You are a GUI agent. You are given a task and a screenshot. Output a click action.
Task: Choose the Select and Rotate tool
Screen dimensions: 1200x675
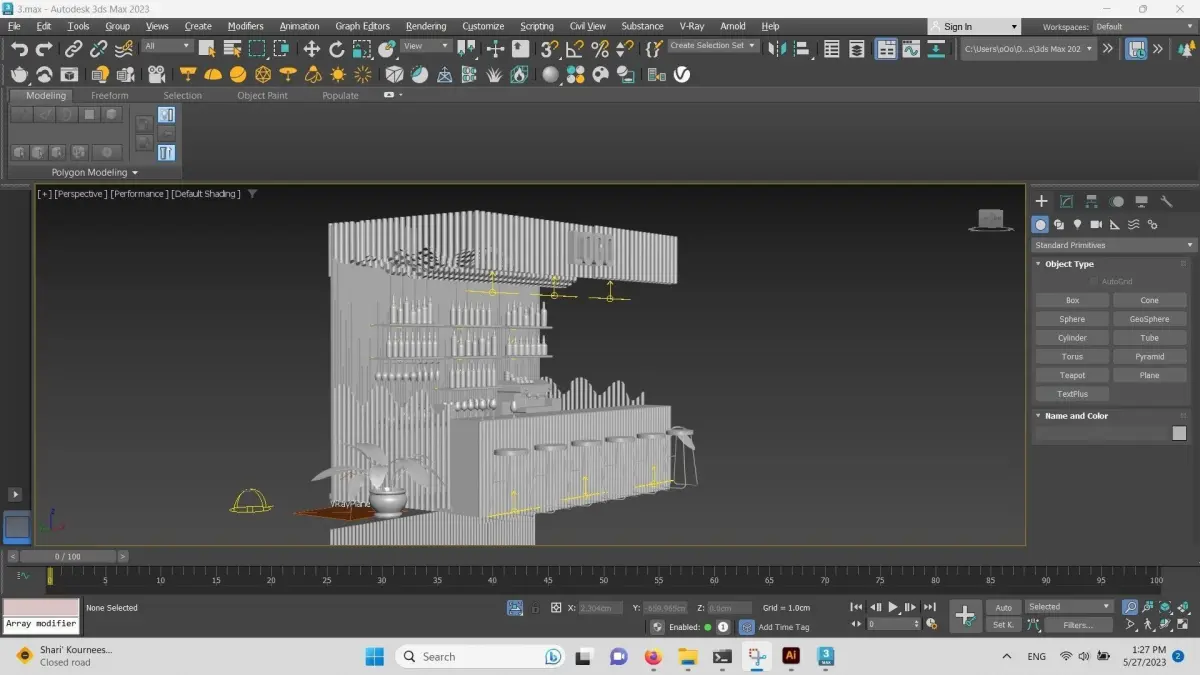(337, 48)
